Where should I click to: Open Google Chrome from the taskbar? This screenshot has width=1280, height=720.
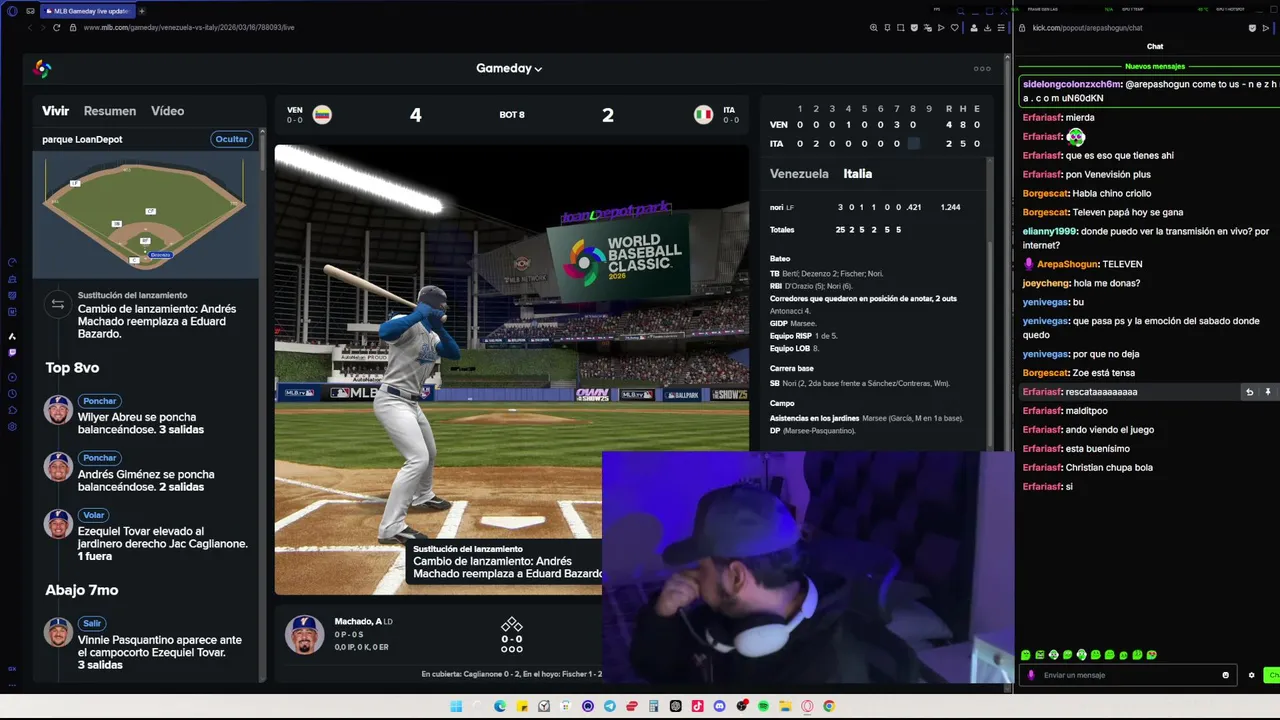click(x=829, y=707)
